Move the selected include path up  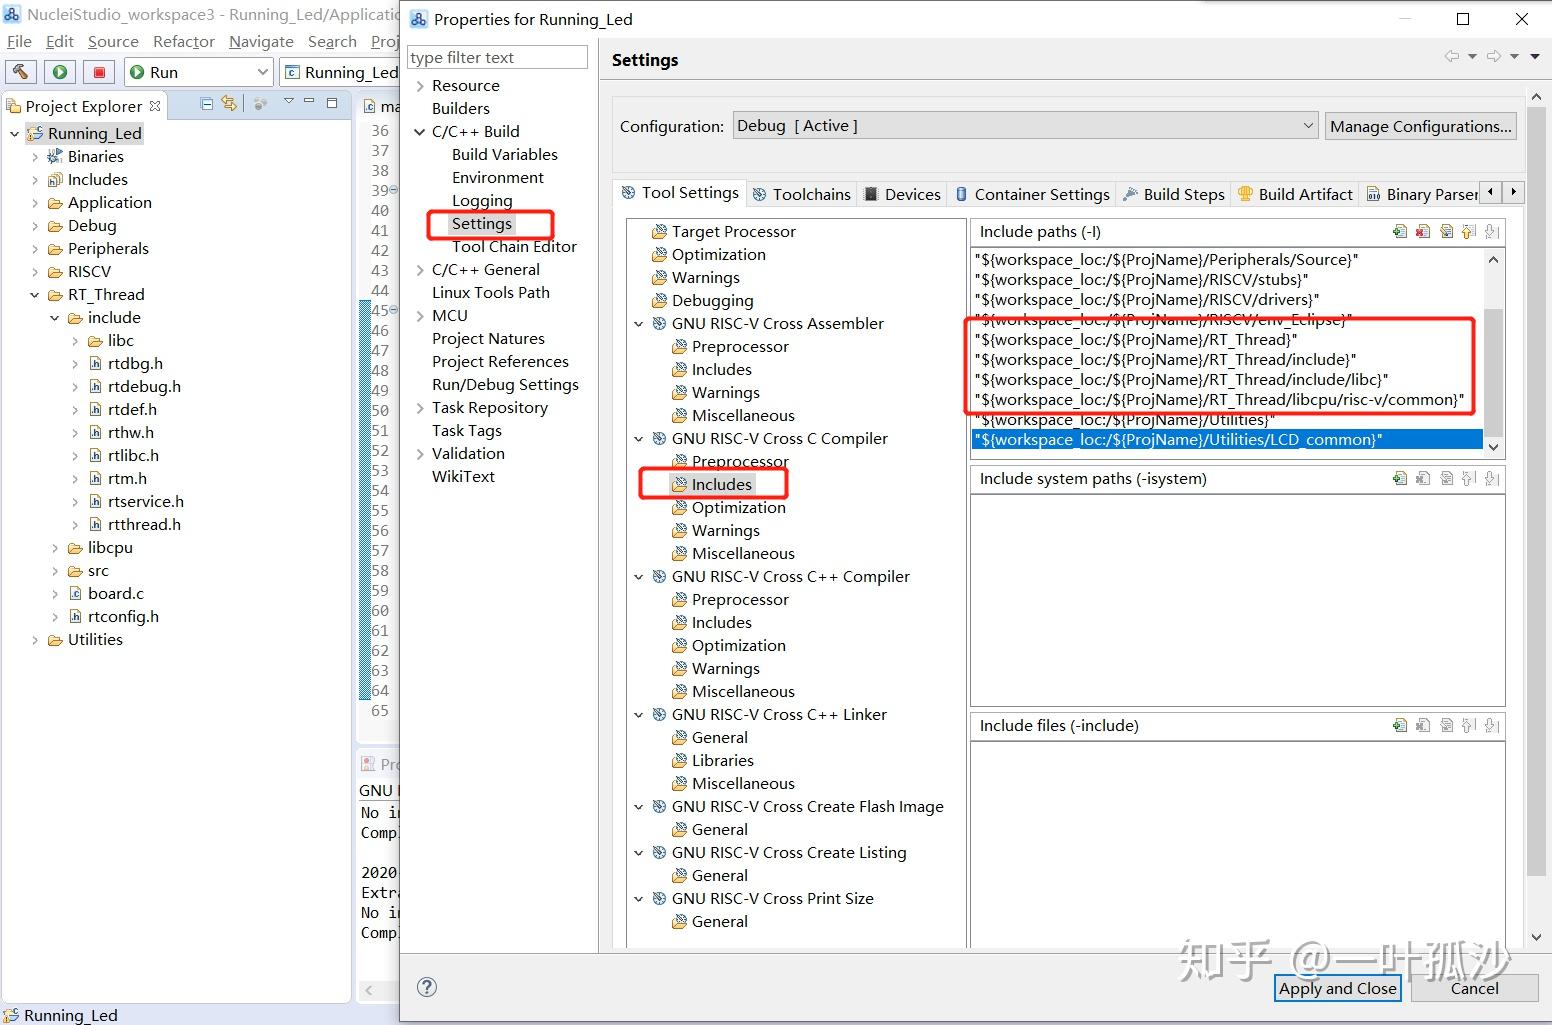(1469, 232)
